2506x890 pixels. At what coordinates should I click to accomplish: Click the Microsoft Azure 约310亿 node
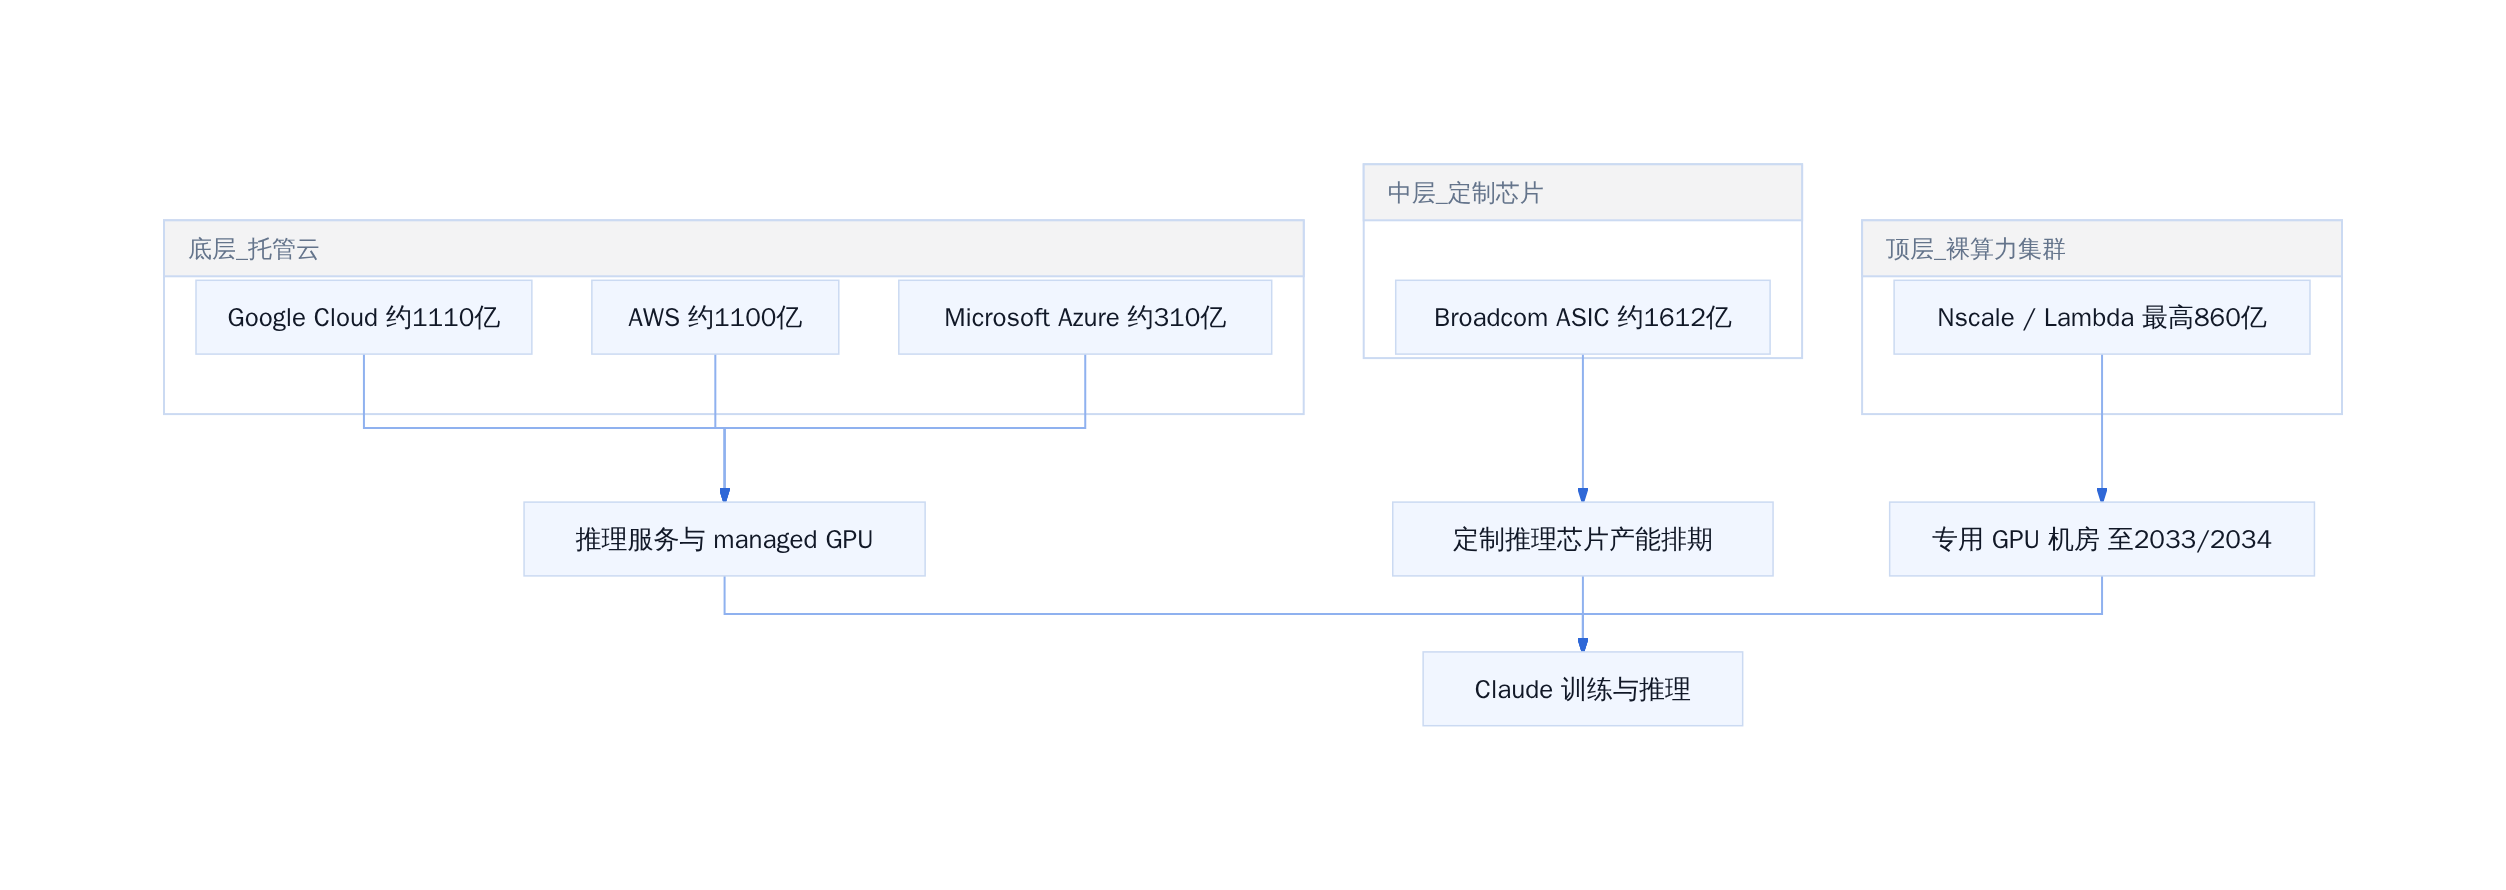click(x=1085, y=317)
